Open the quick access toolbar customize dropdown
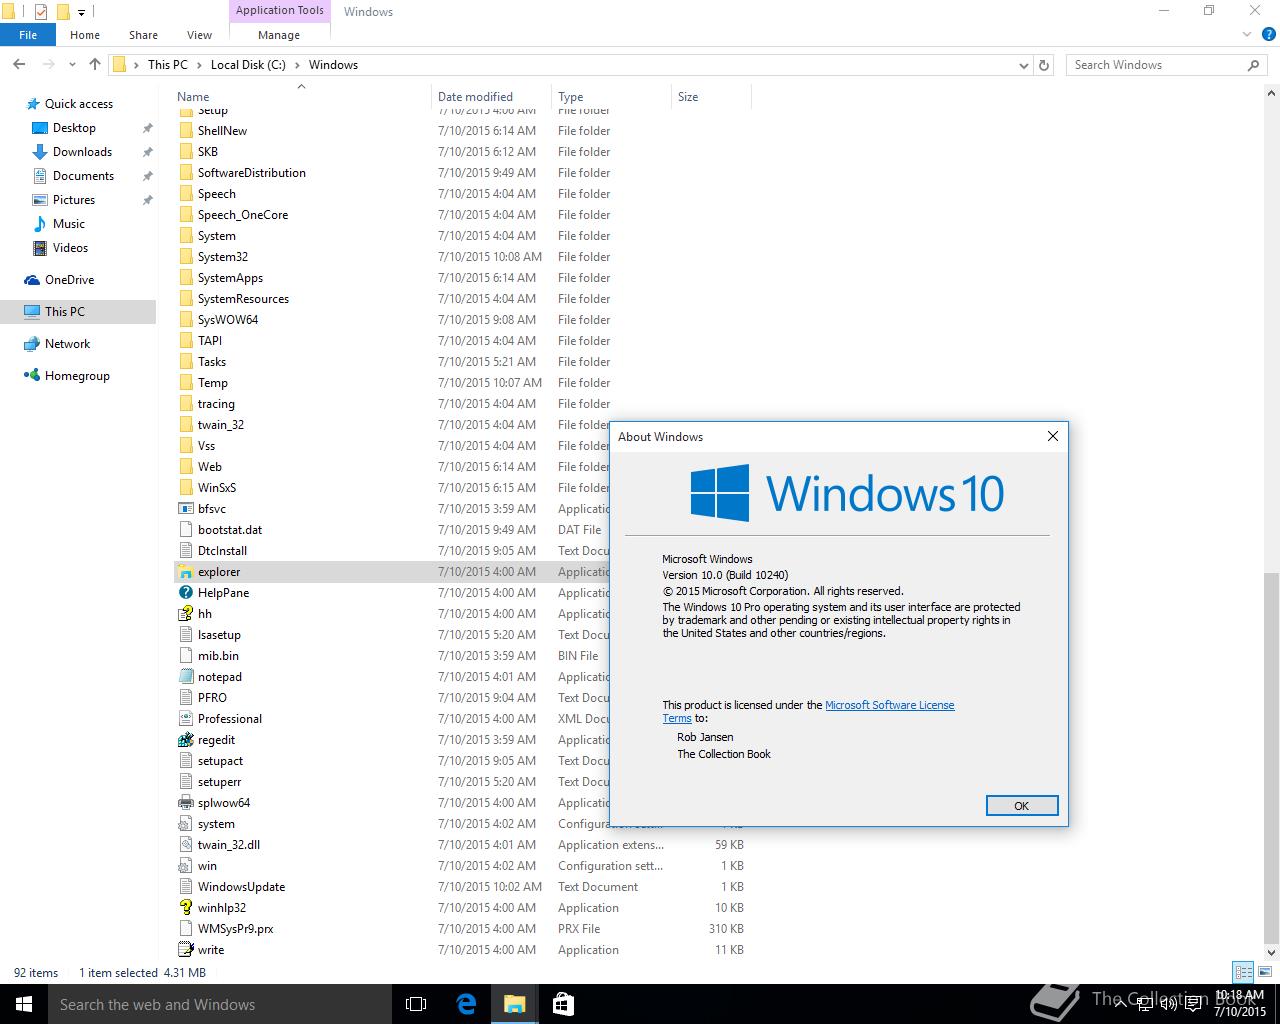Screen dimensions: 1280x1024 82,13
